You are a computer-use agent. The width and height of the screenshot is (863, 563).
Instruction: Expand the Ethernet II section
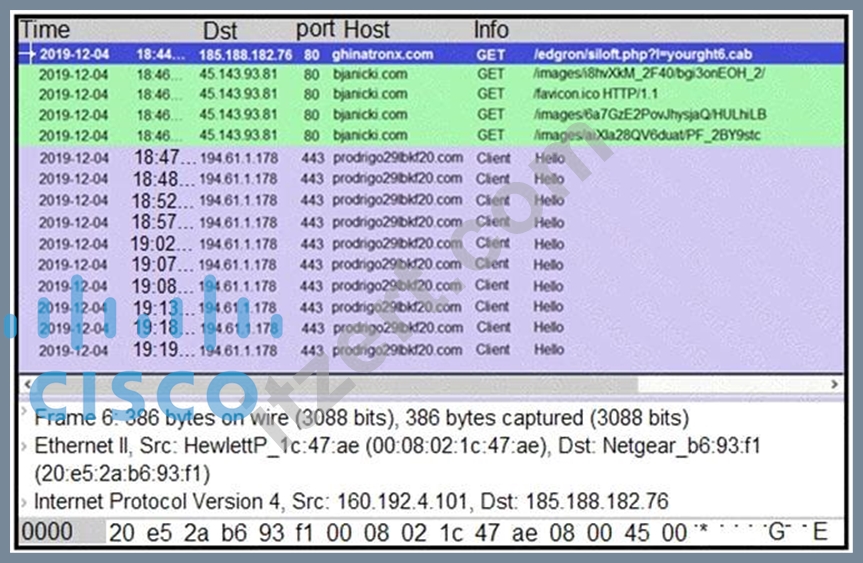(24, 446)
